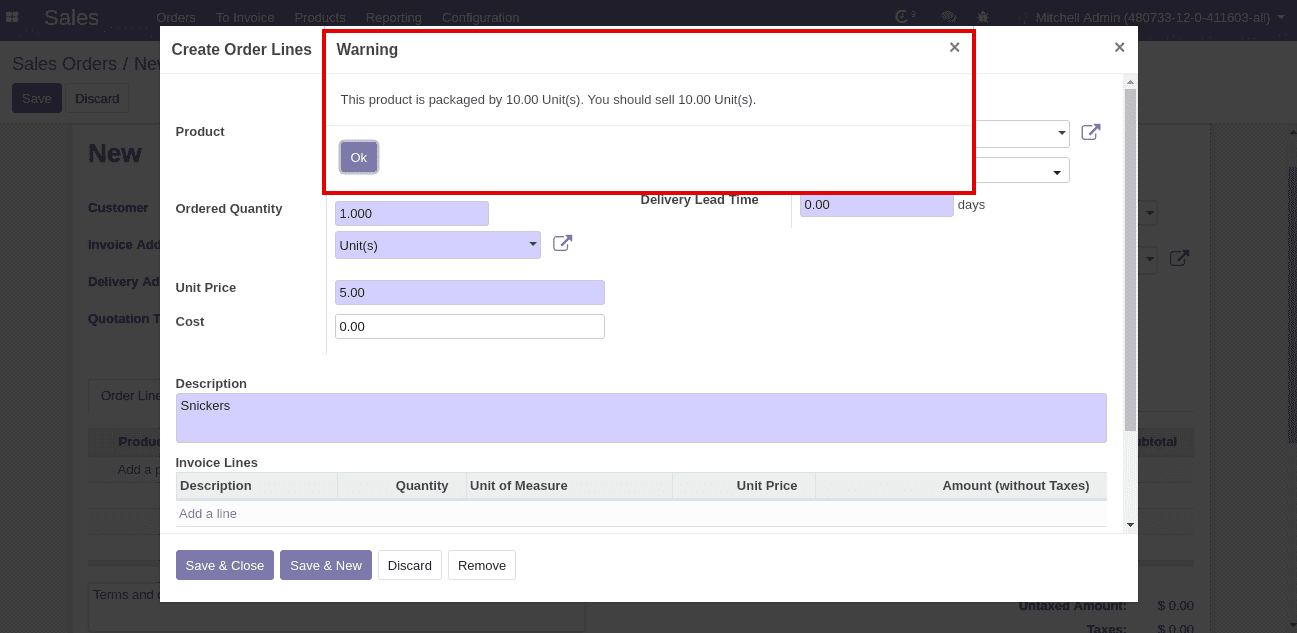Expand the Unit(s) unit of measure dropdown
The width and height of the screenshot is (1297, 633).
[x=437, y=245]
